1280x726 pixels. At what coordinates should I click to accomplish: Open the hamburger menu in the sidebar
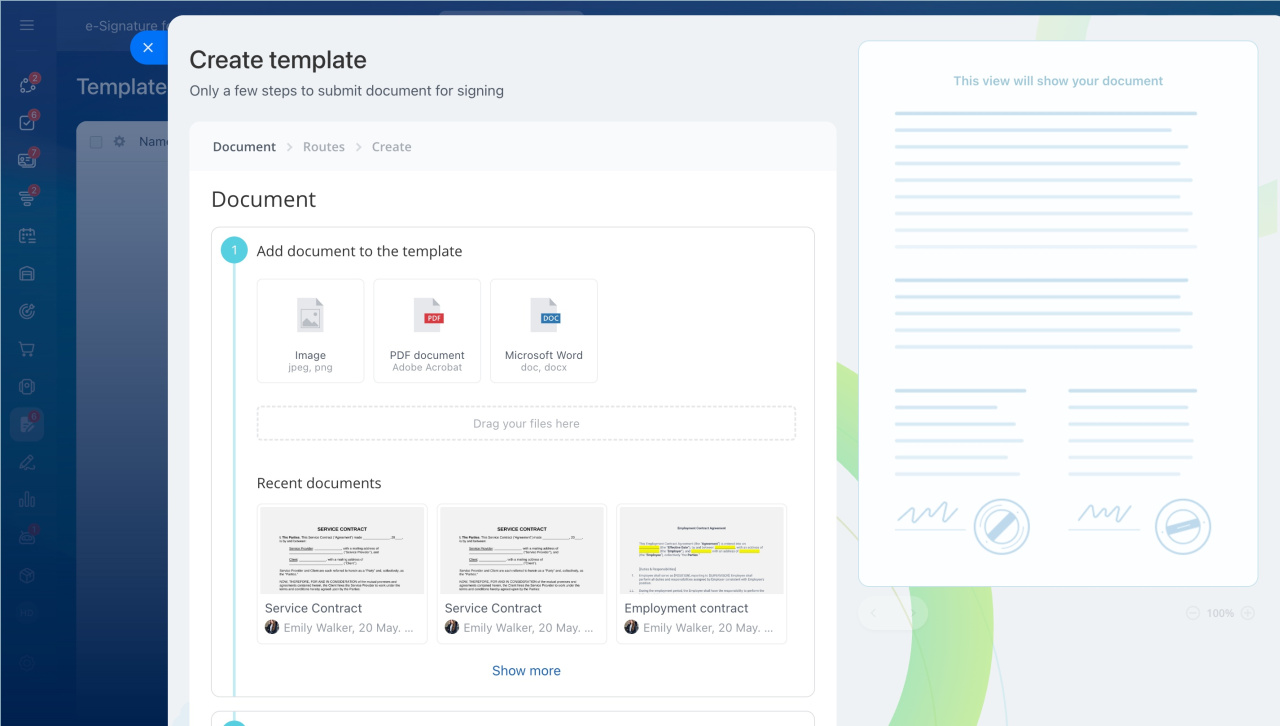27,25
